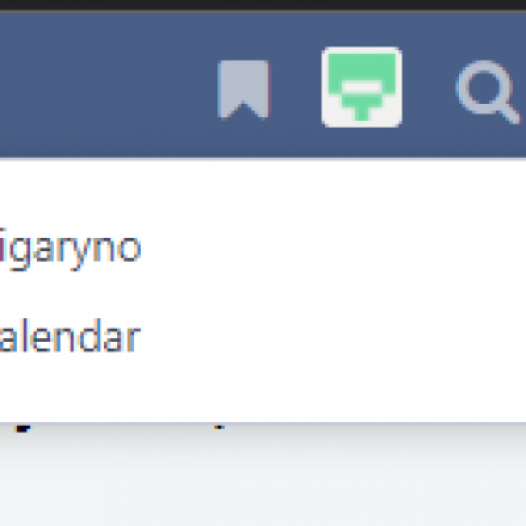This screenshot has height=526, width=526.
Task: Click white panel space right of "alendar"
Action: point(332,336)
